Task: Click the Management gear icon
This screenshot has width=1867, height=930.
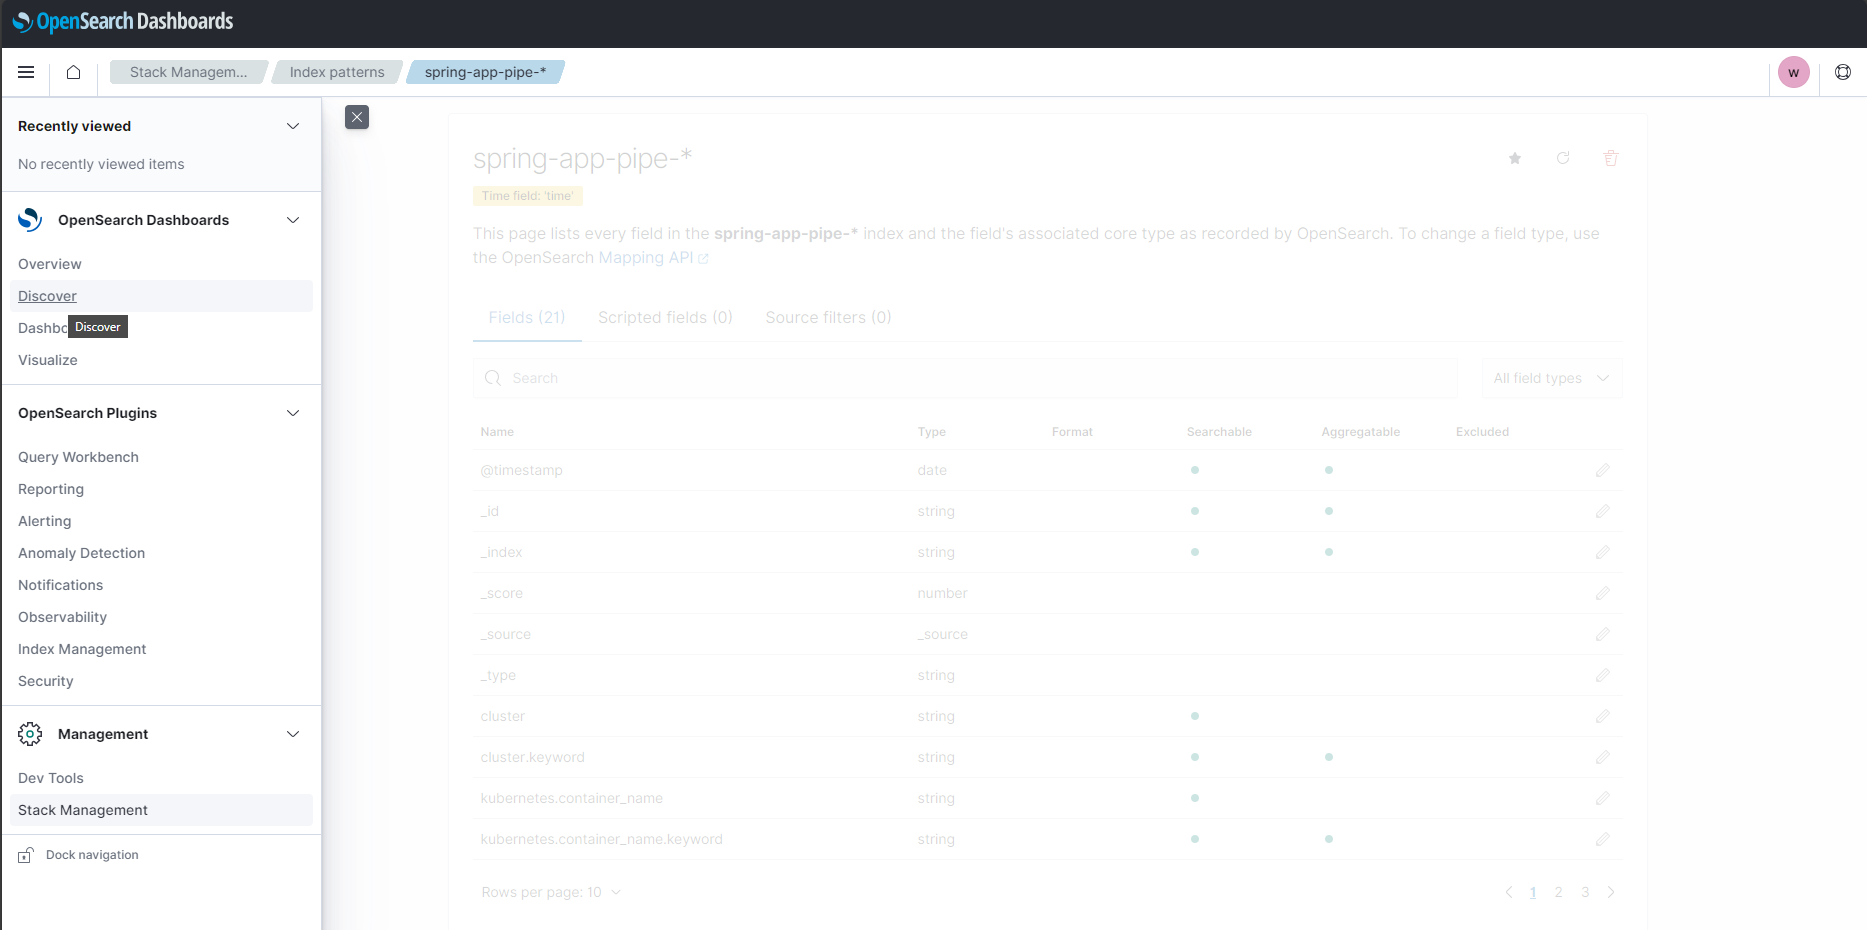Action: point(30,734)
